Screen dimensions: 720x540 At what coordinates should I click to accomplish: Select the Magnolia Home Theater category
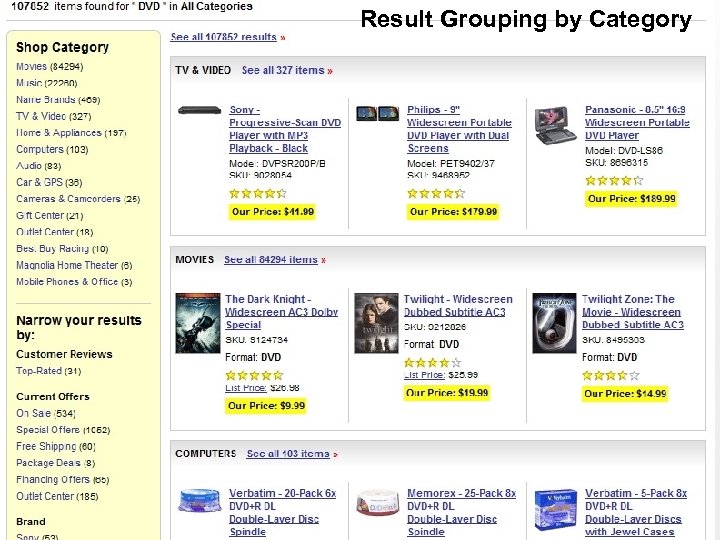(67, 265)
